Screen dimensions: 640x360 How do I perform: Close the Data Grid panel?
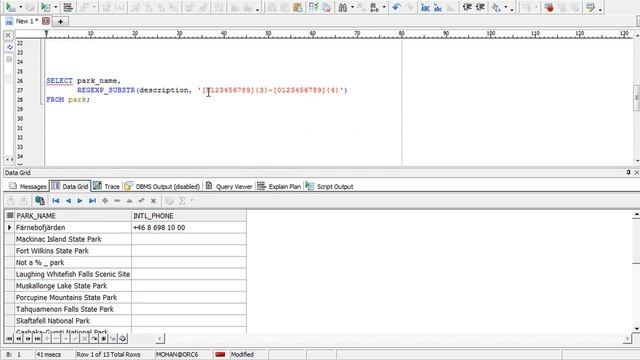click(636, 172)
